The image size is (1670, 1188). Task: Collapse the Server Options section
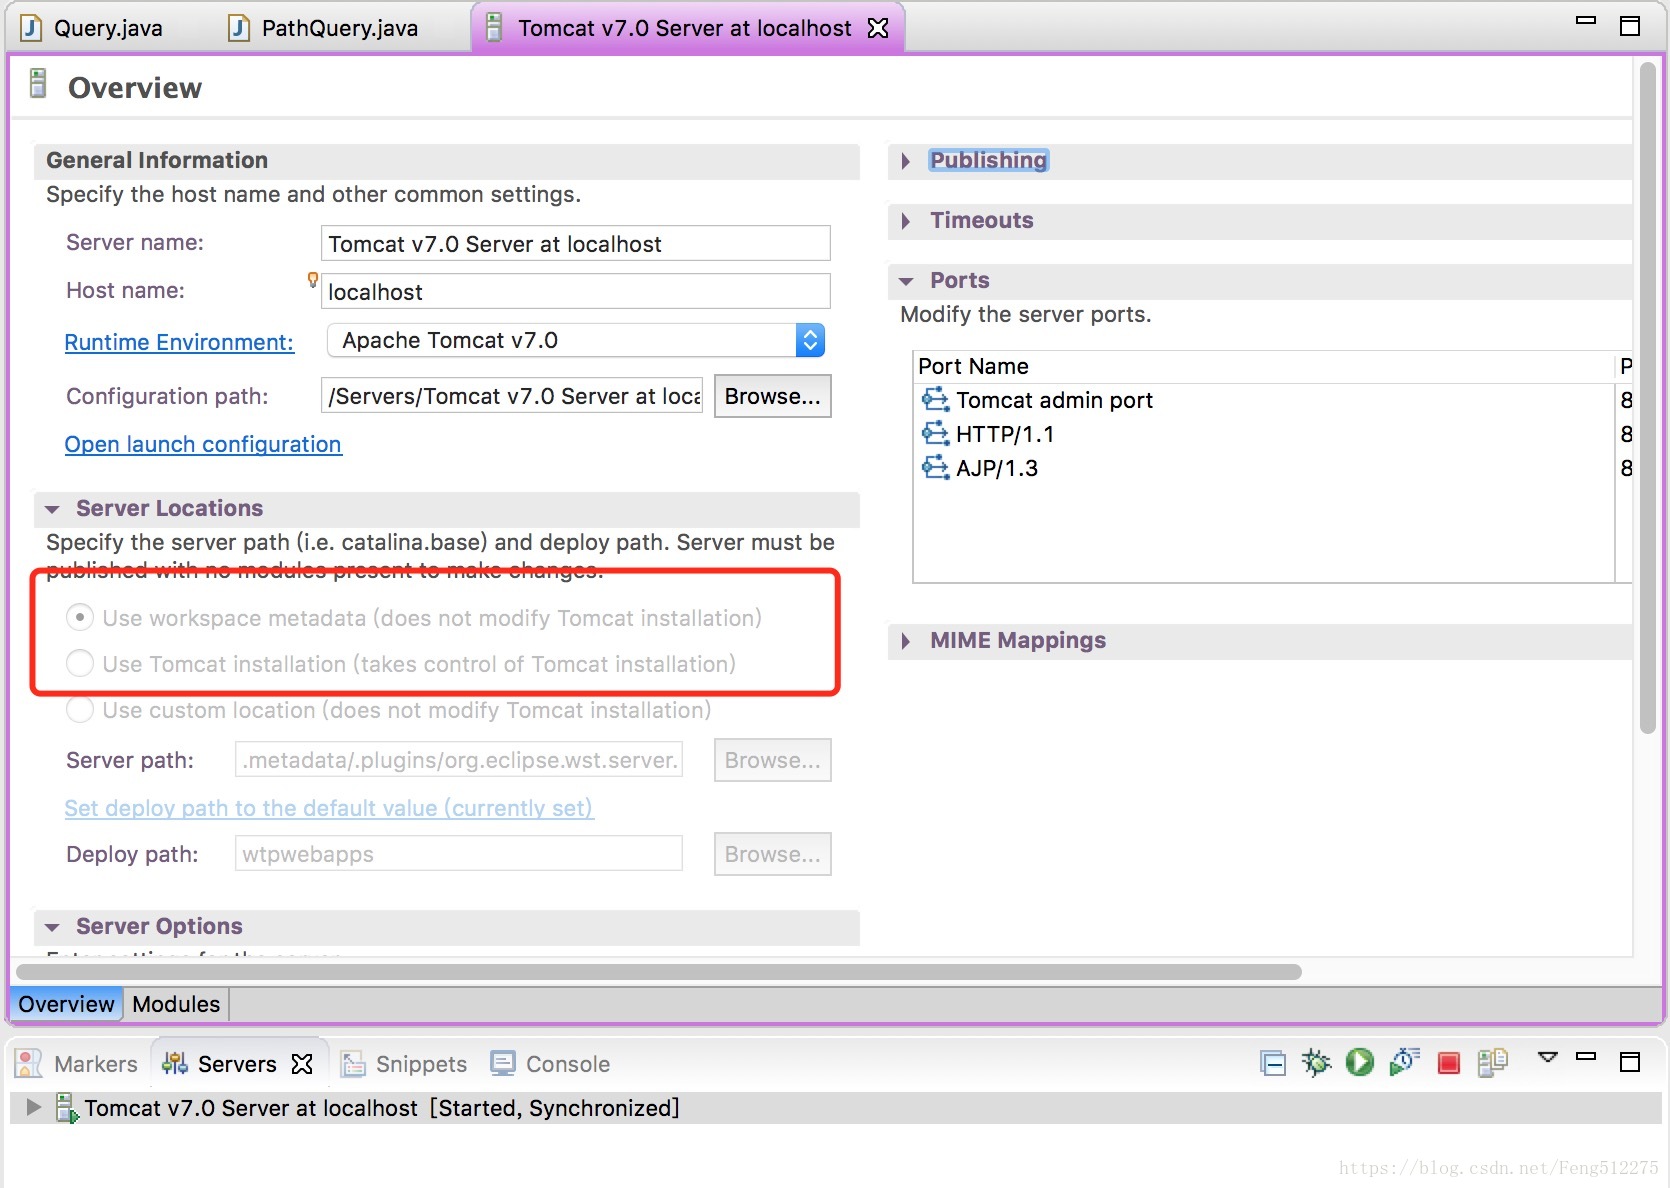pyautogui.click(x=52, y=927)
